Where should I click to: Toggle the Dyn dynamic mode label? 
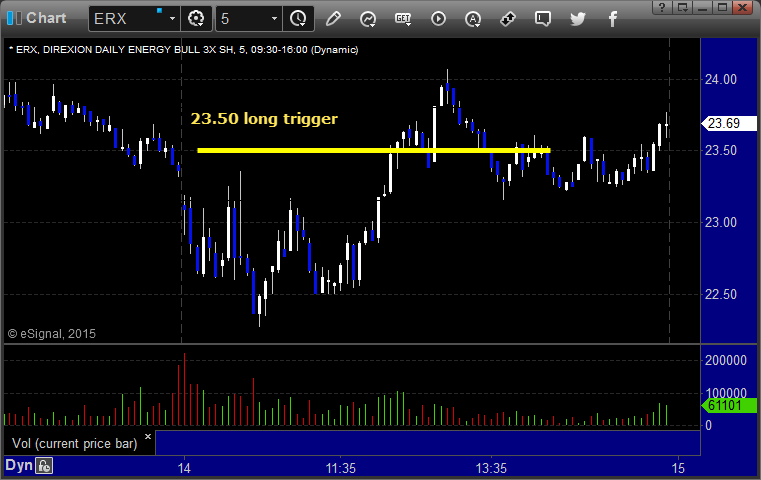tap(19, 465)
